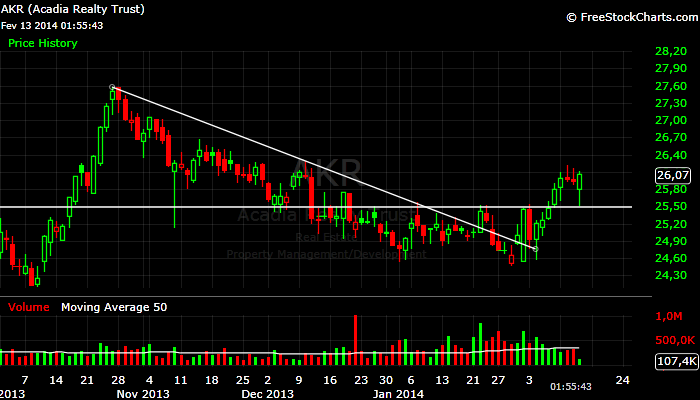Click the 26,40 price axis label

click(x=671, y=155)
